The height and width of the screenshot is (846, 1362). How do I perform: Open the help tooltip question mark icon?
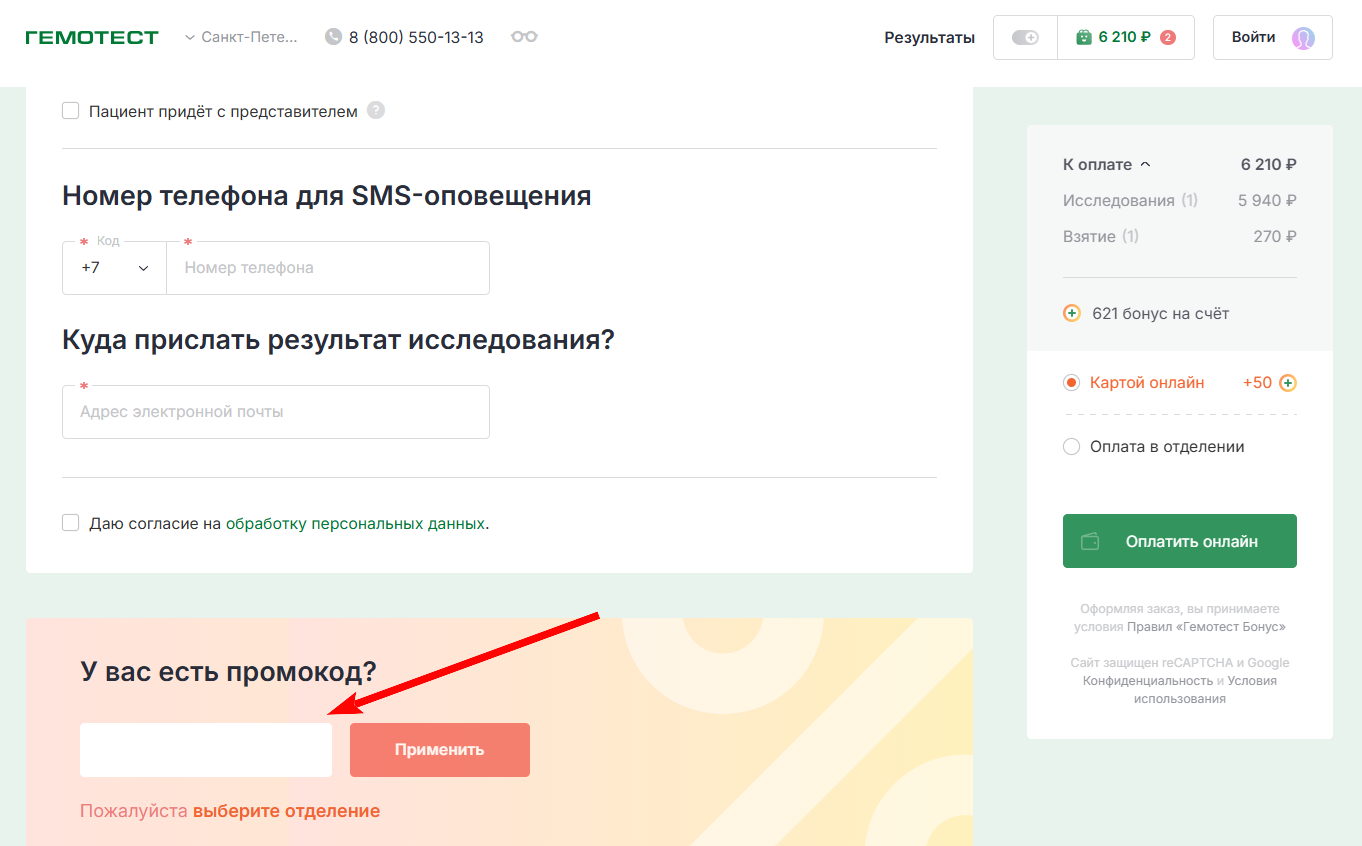376,110
